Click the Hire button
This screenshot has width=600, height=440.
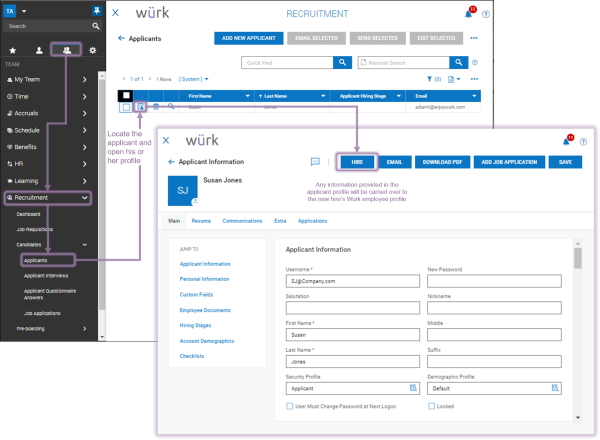click(x=357, y=162)
